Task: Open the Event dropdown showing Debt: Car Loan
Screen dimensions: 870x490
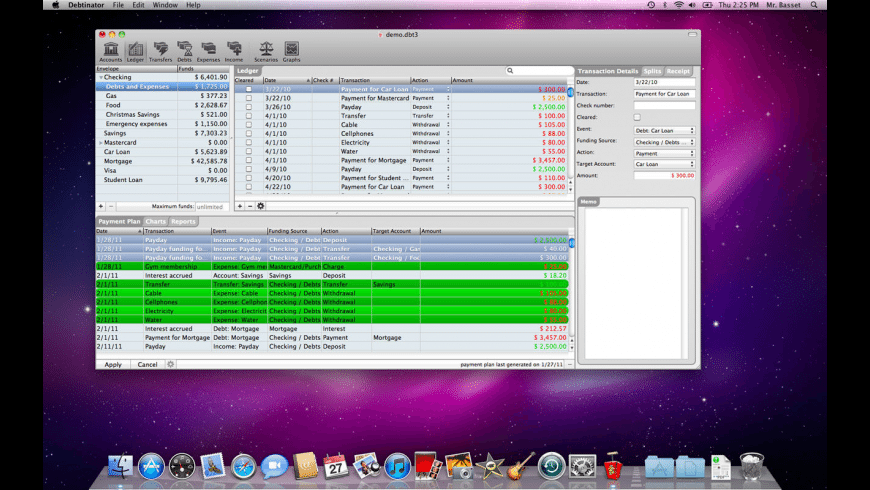Action: pyautogui.click(x=664, y=130)
